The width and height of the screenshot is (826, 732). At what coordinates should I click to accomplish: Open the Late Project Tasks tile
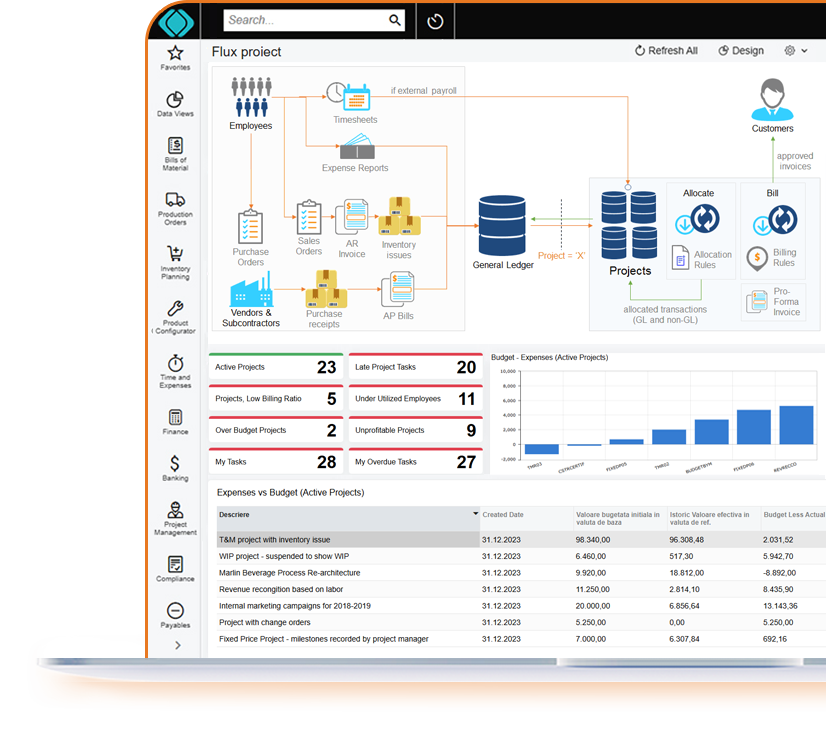[414, 368]
